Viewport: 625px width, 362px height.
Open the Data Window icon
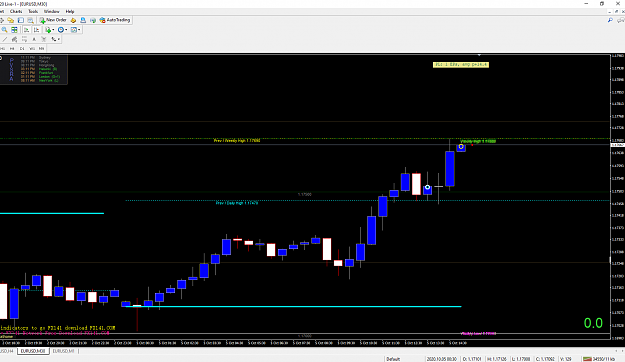click(30, 20)
